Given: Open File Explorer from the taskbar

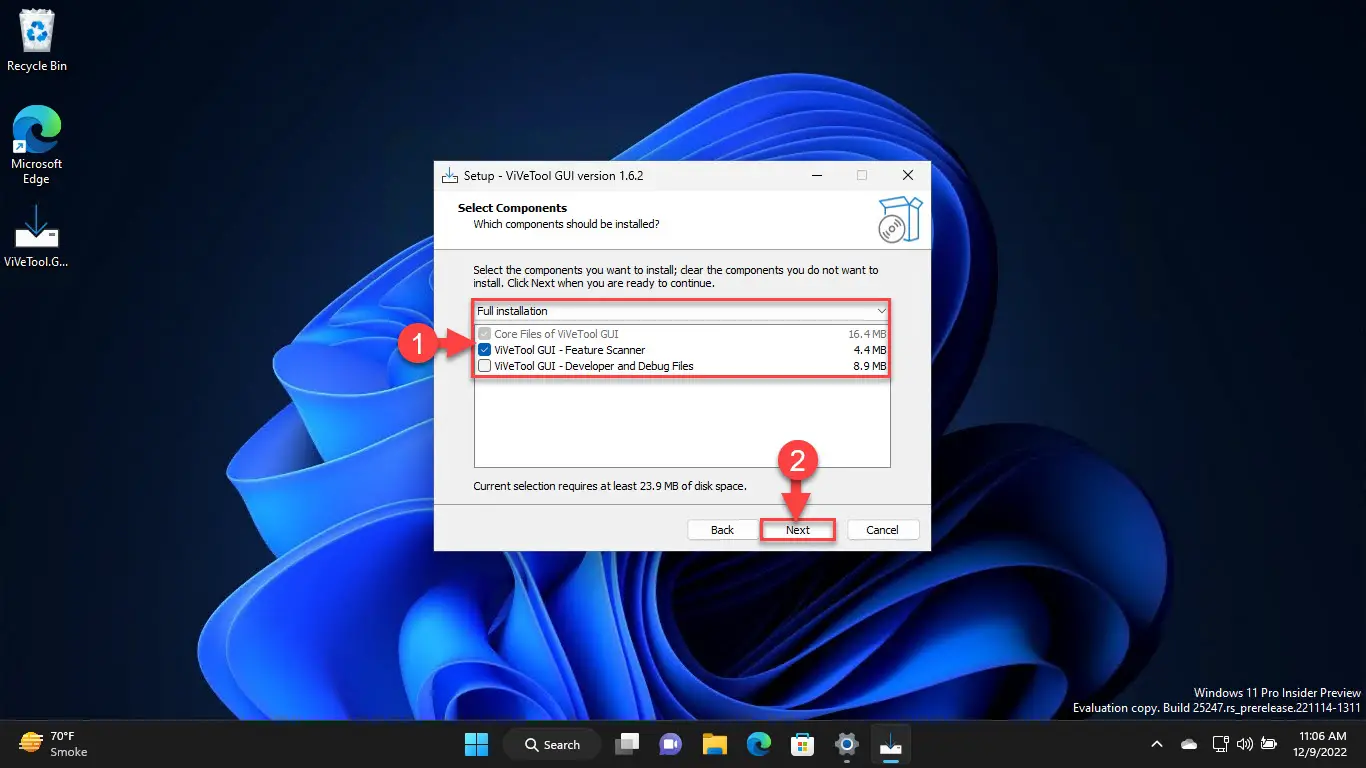Looking at the screenshot, I should coord(714,744).
